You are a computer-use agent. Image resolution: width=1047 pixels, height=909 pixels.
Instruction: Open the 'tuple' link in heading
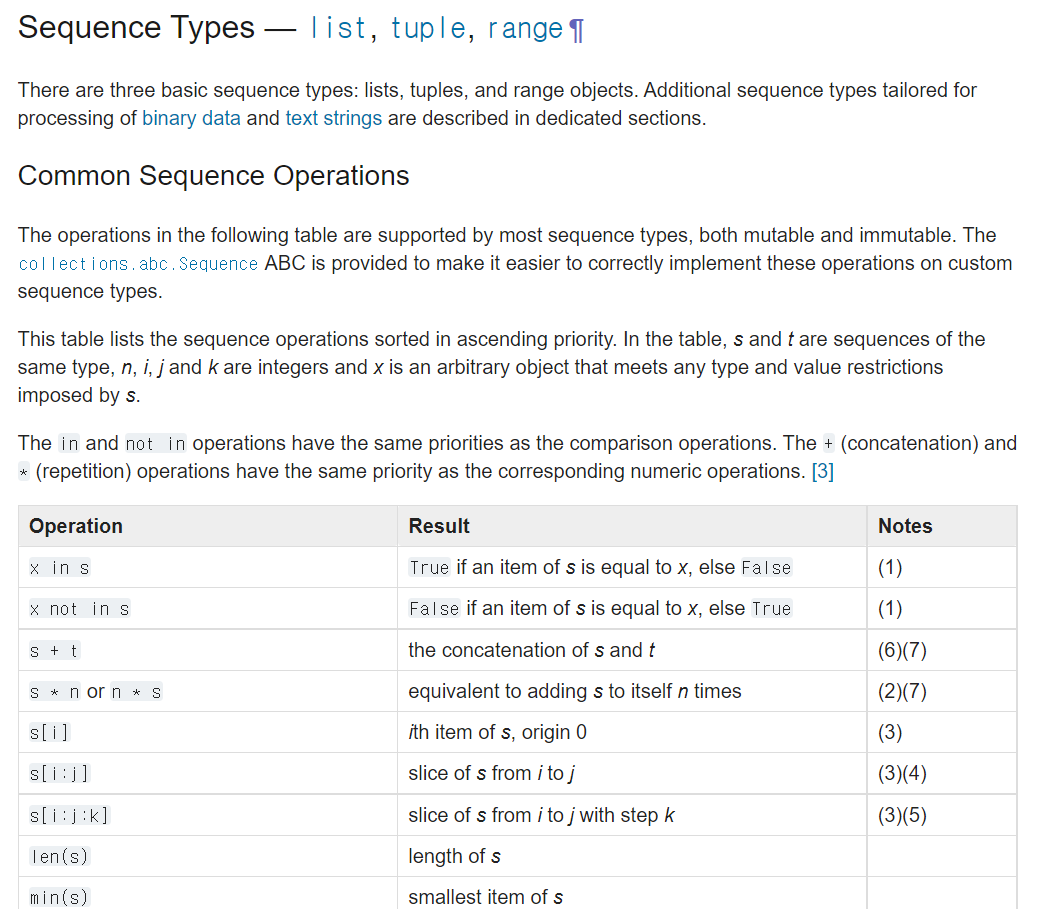click(428, 29)
